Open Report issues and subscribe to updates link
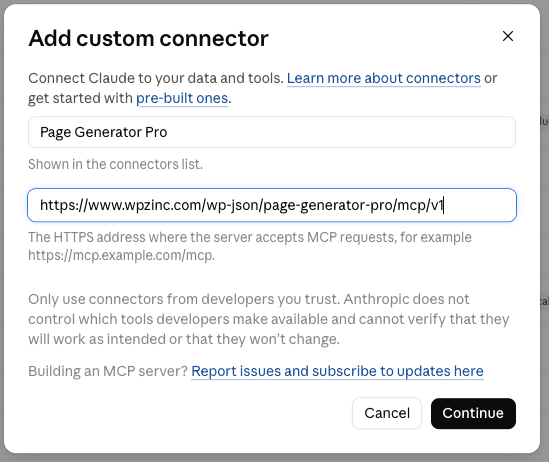This screenshot has height=462, width=549. point(337,371)
